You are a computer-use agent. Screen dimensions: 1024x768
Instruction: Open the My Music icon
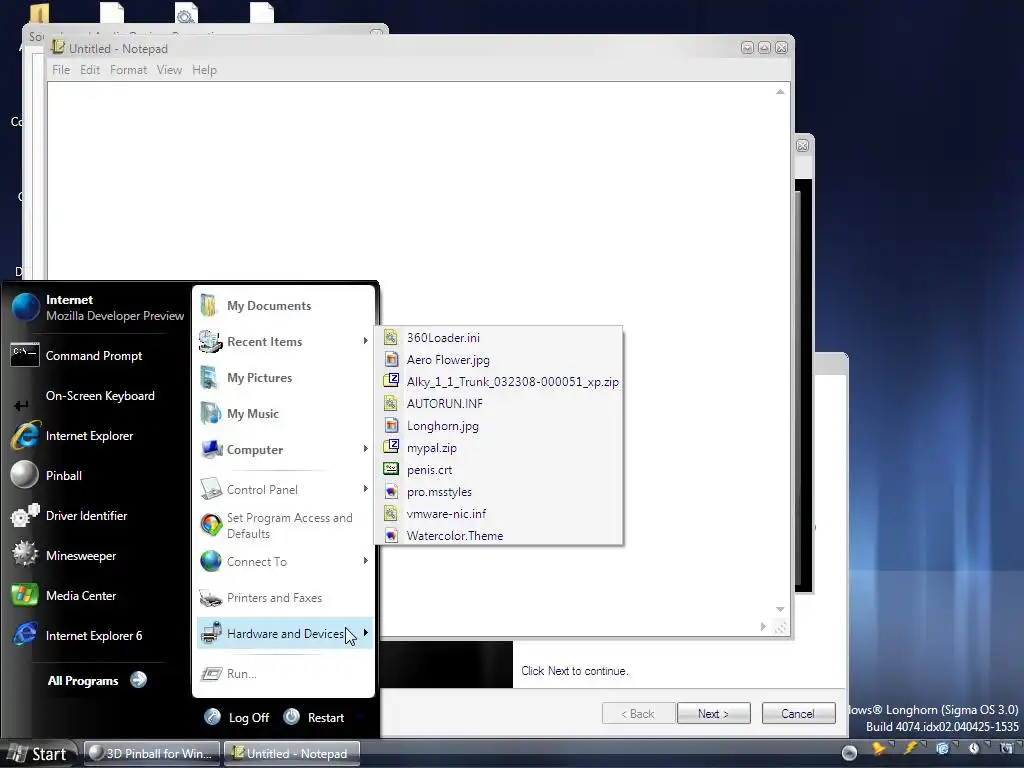click(210, 413)
